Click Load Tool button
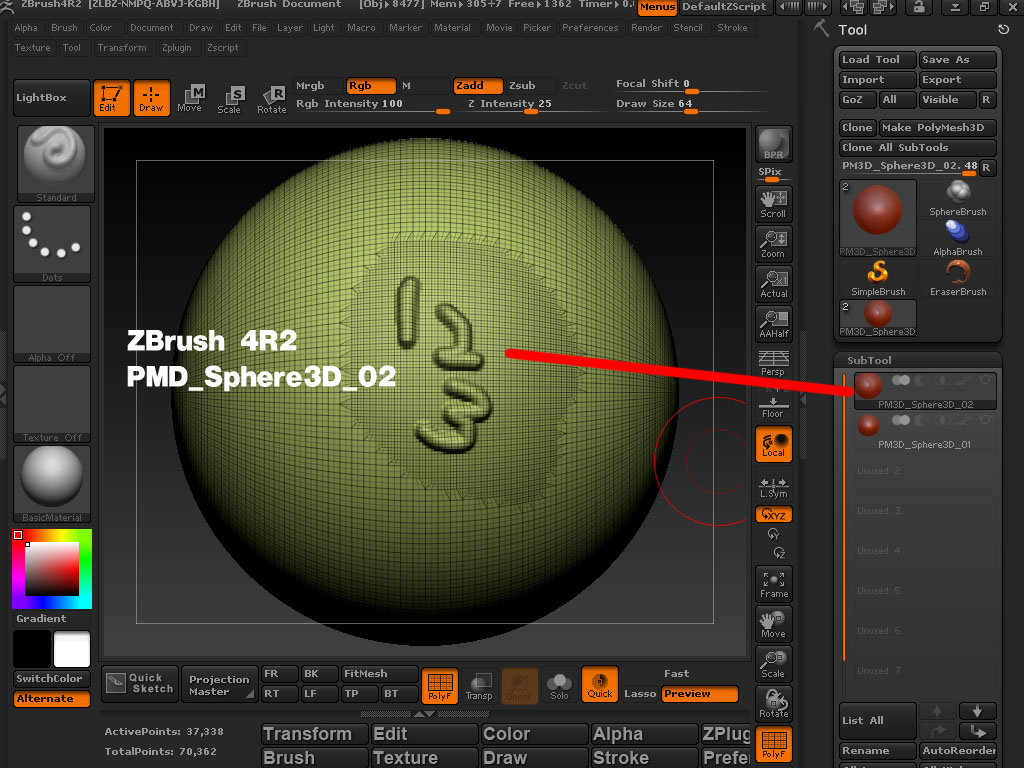 pos(877,59)
